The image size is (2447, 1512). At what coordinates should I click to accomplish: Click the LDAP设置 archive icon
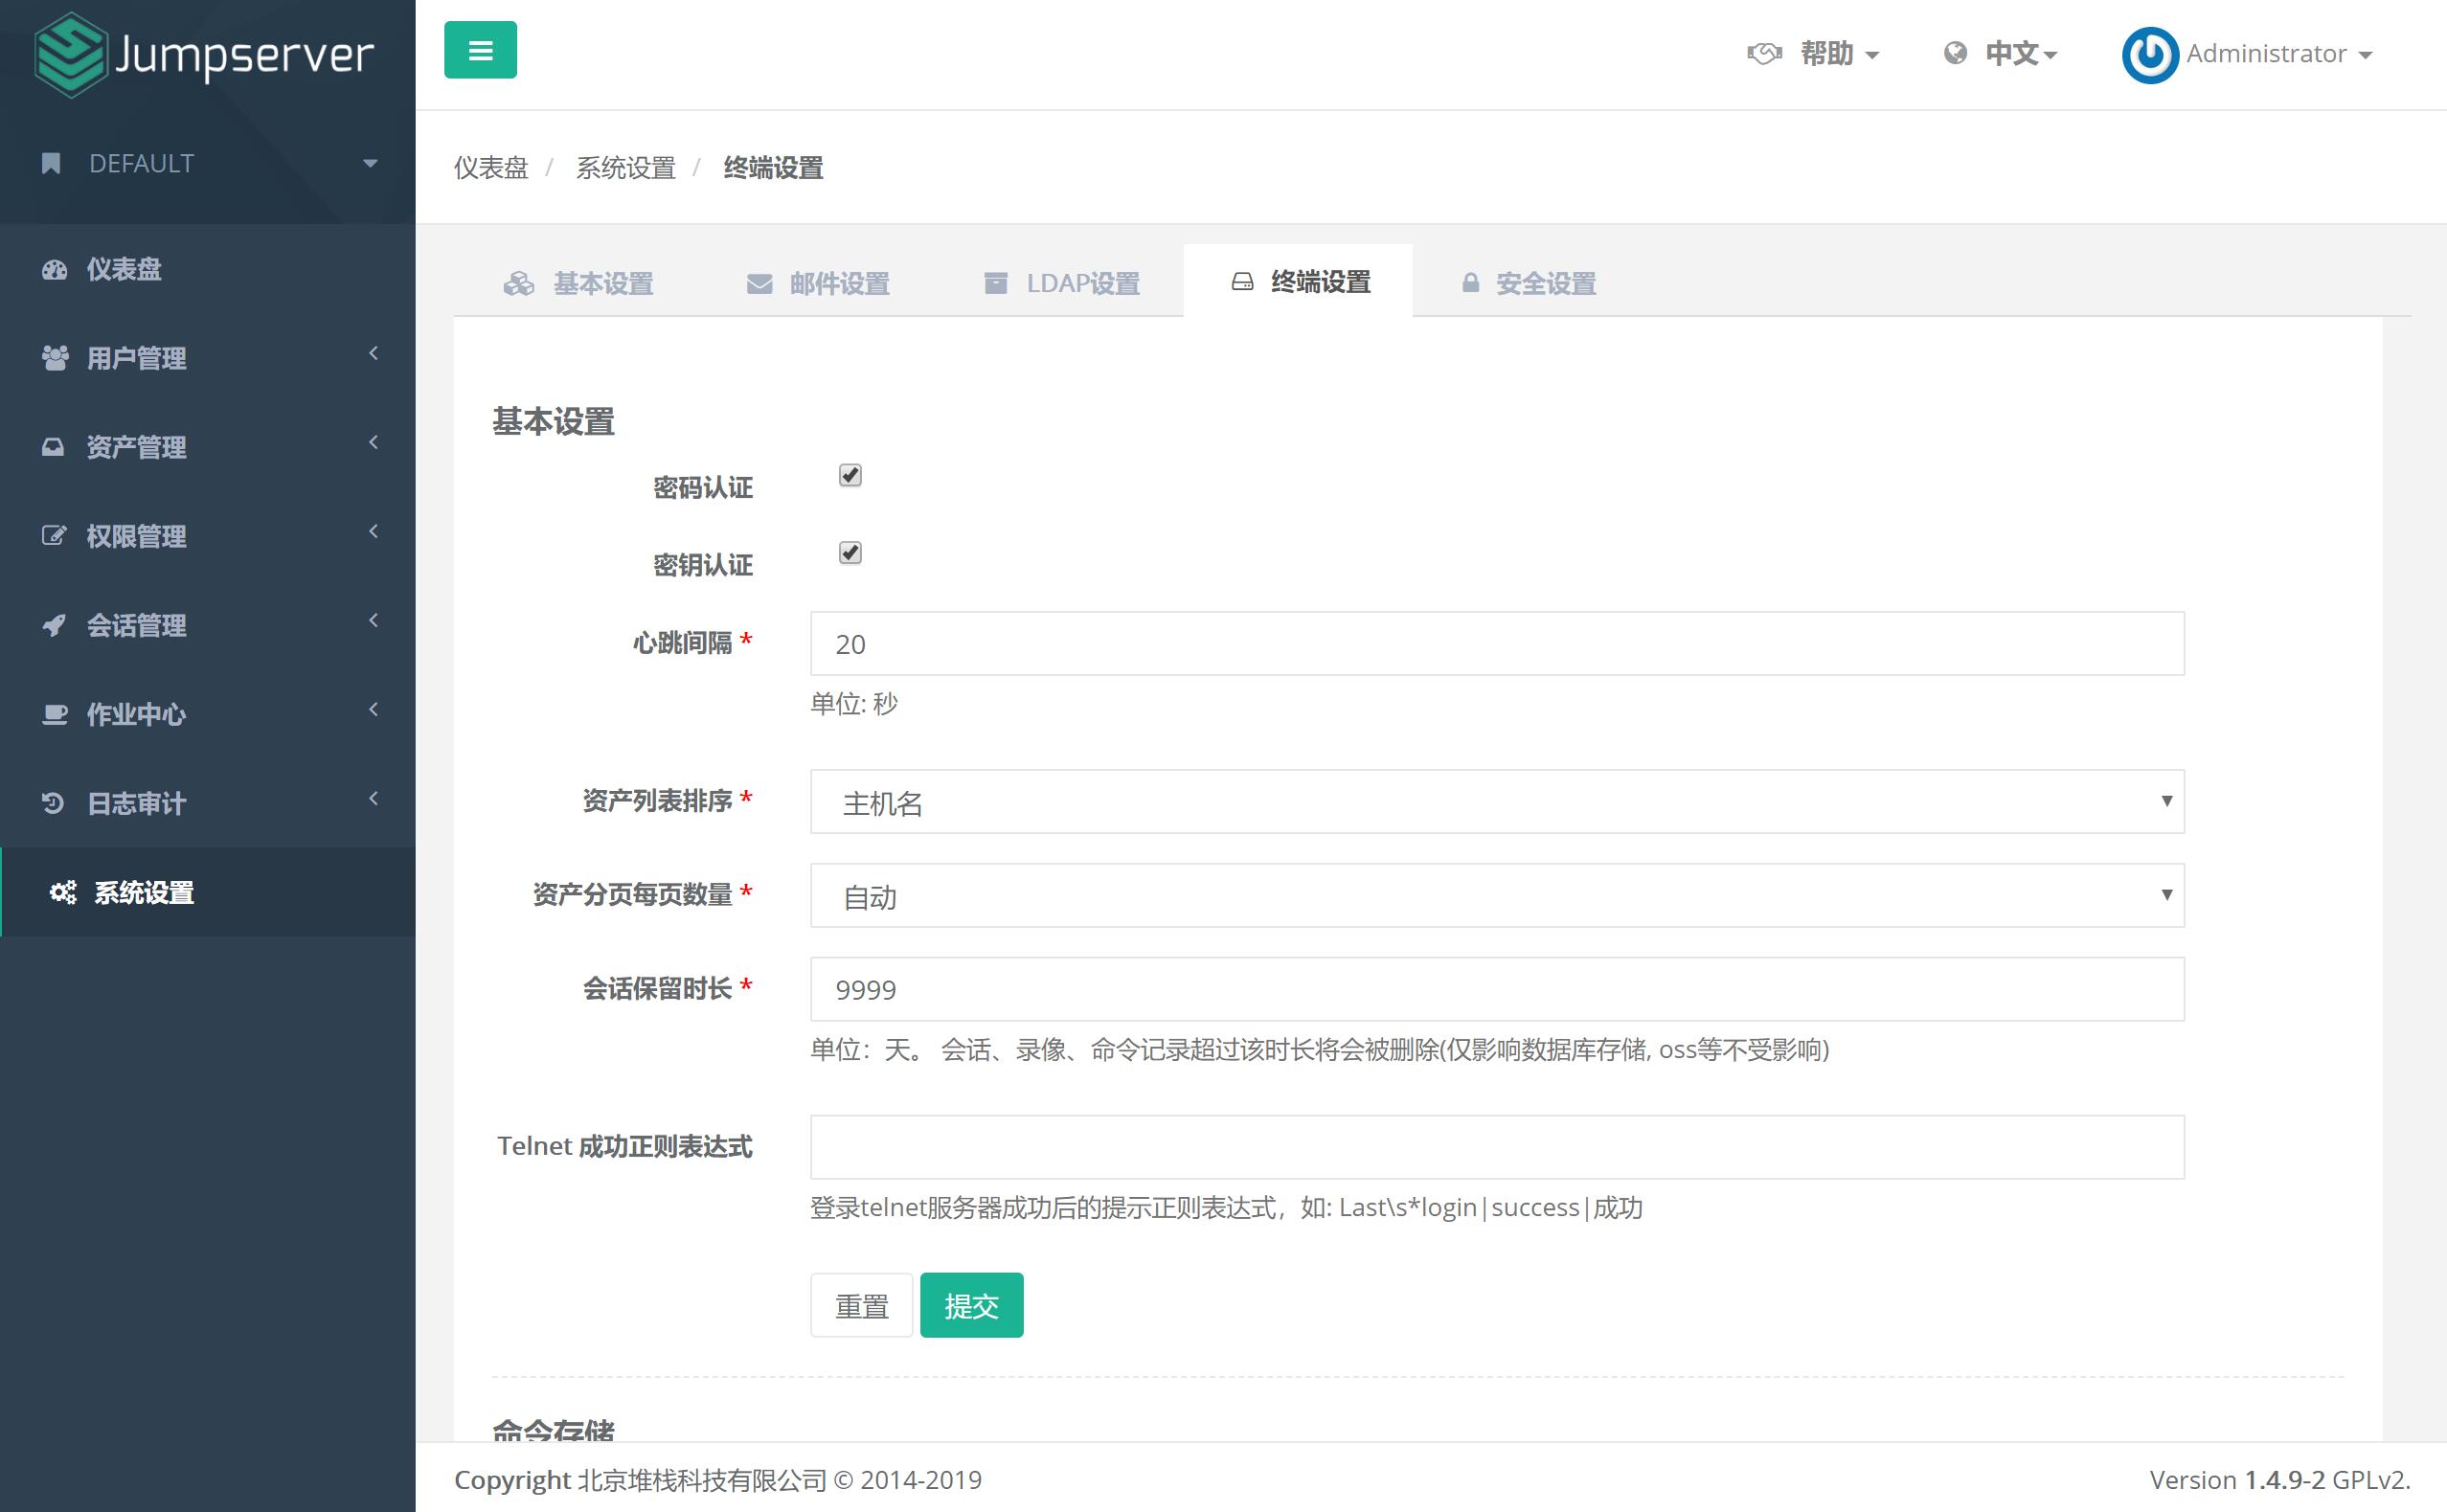coord(995,284)
